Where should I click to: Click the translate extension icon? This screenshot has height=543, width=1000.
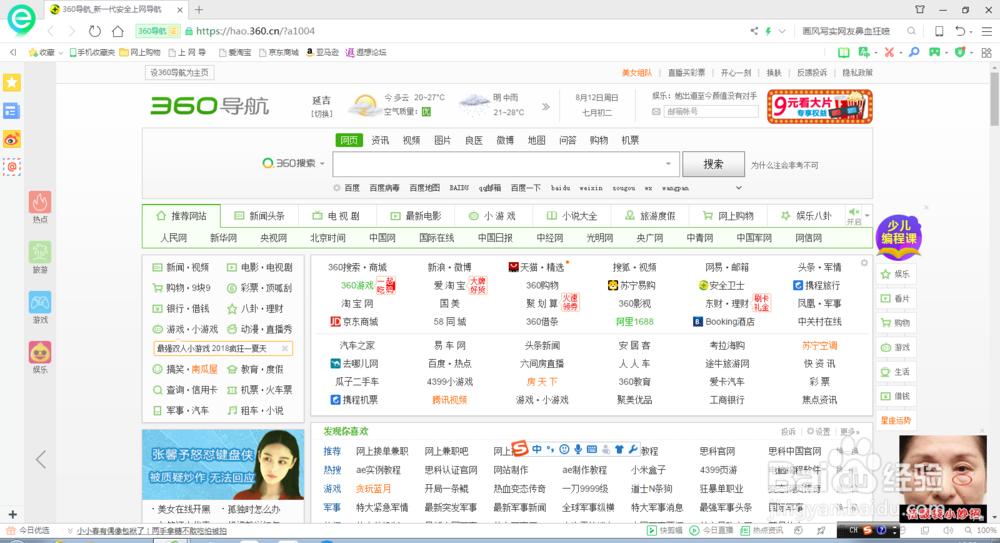pos(864,52)
